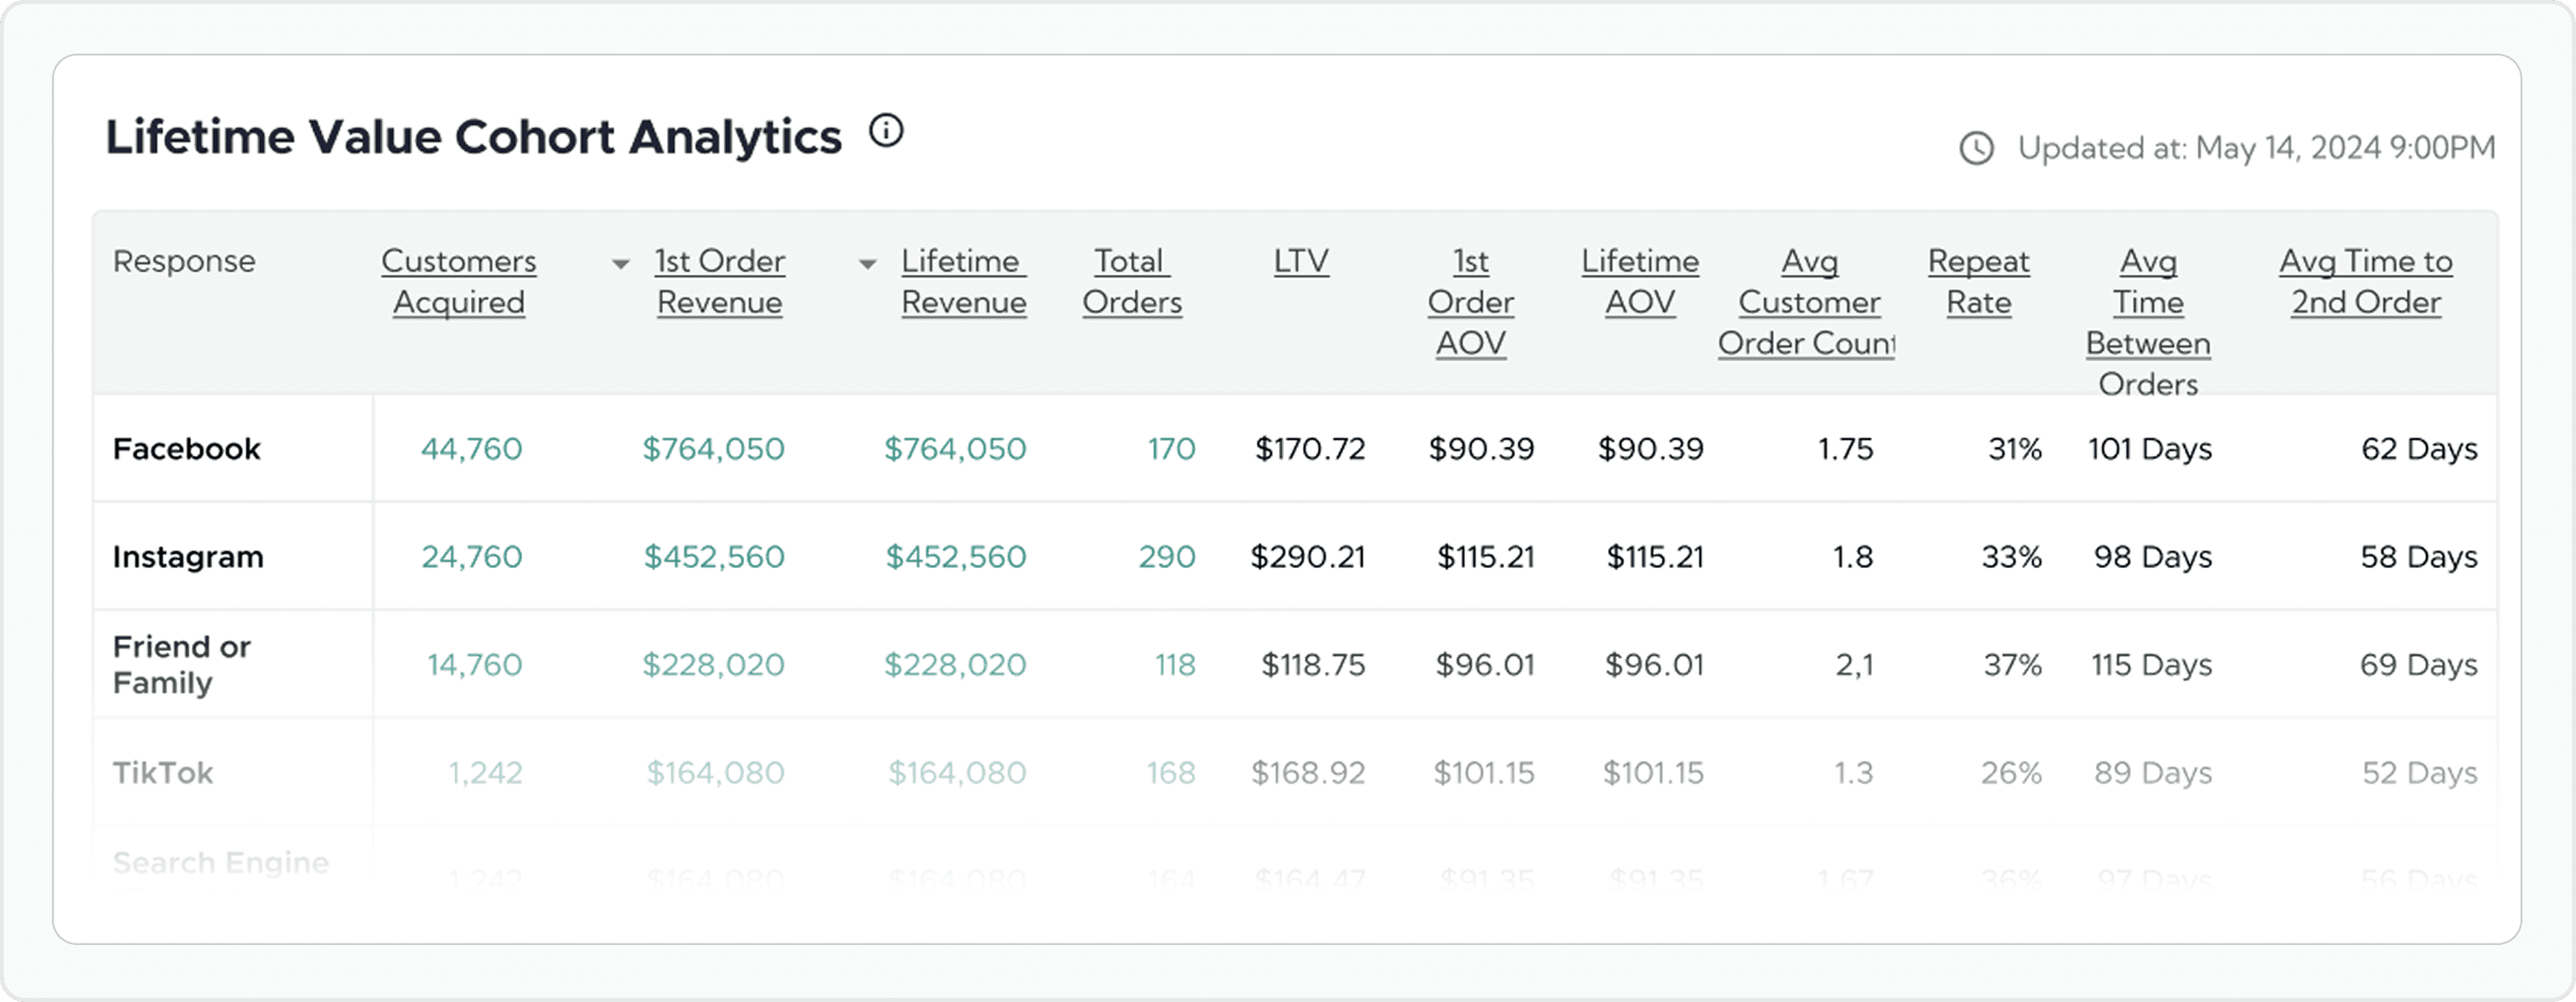The height and width of the screenshot is (1002, 2576).
Task: Click Facebook 101 Days between orders
Action: point(2150,449)
